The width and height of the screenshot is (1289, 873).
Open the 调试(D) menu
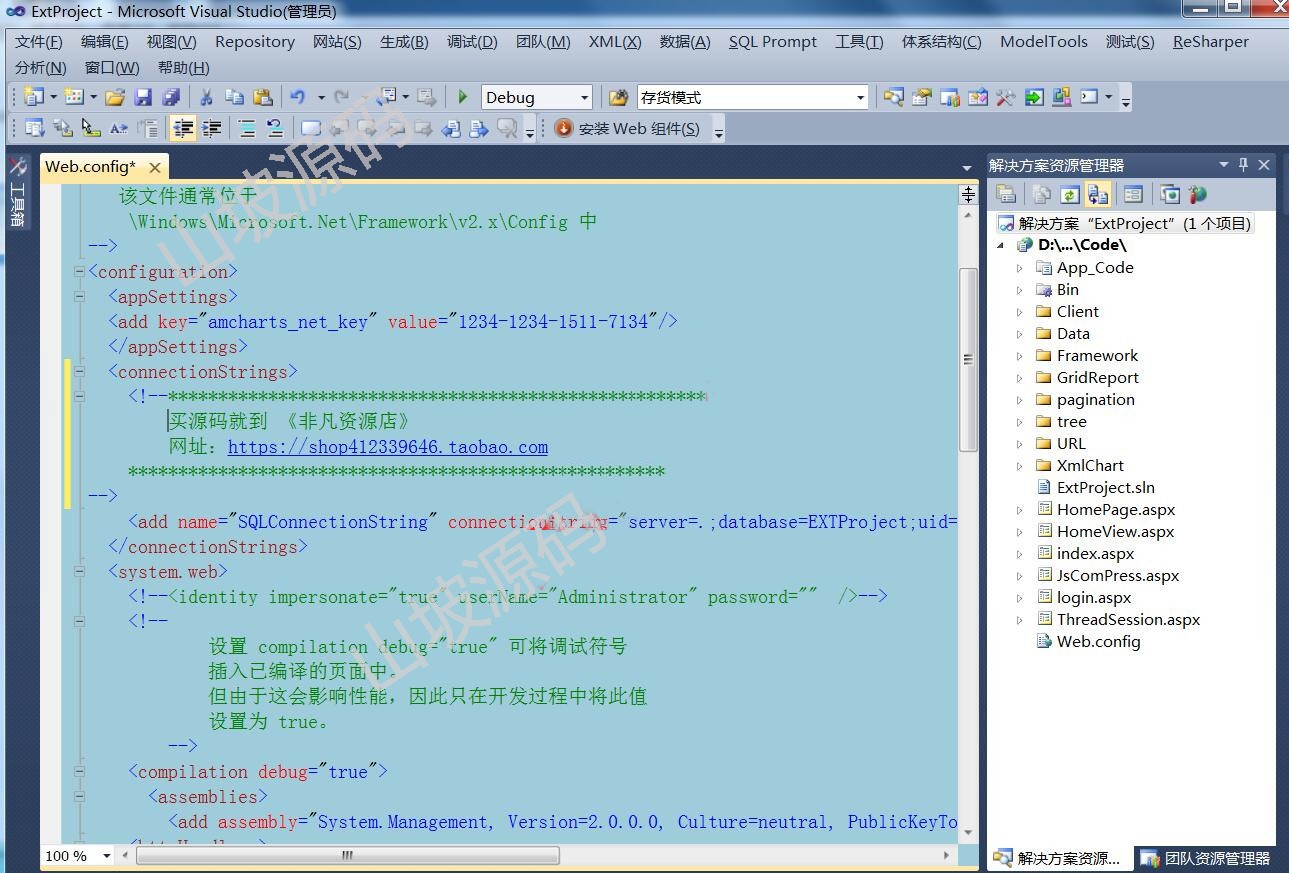pyautogui.click(x=472, y=42)
